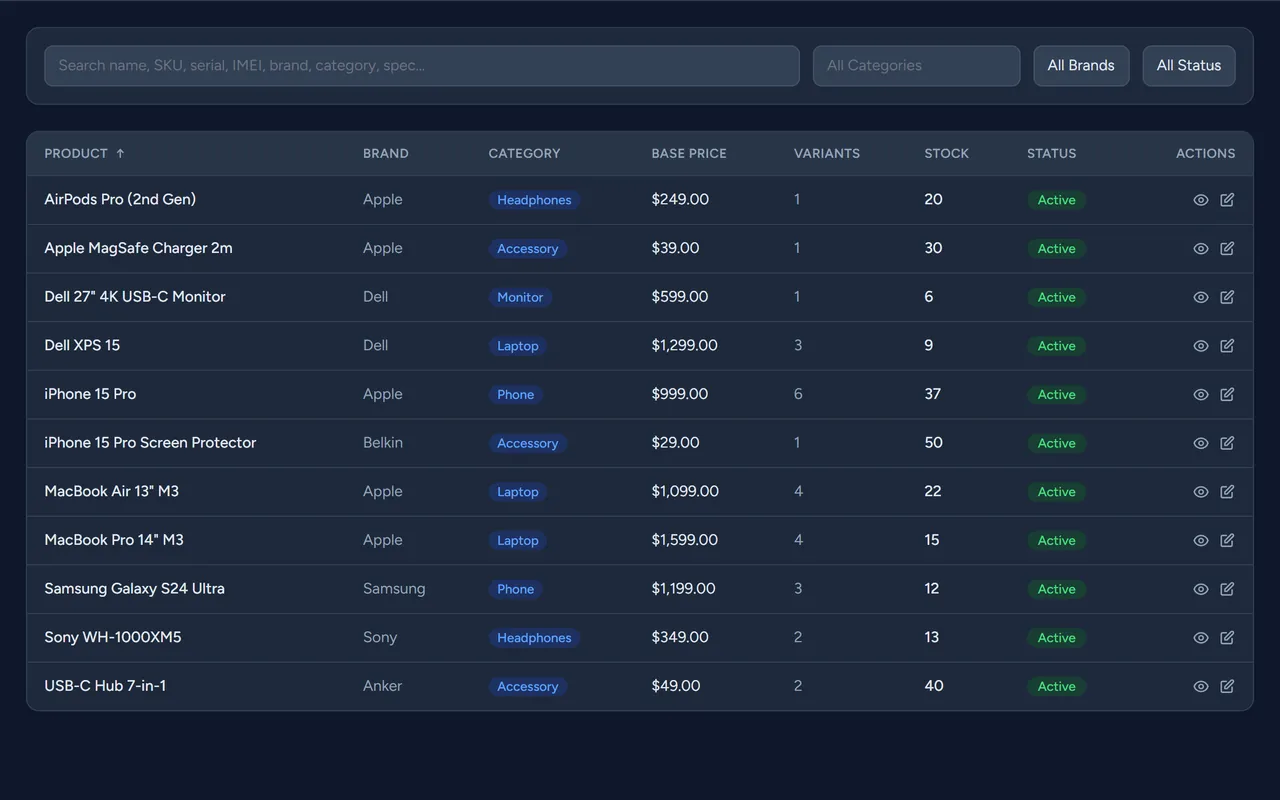Focus the product search field
This screenshot has height=800, width=1280.
click(422, 66)
